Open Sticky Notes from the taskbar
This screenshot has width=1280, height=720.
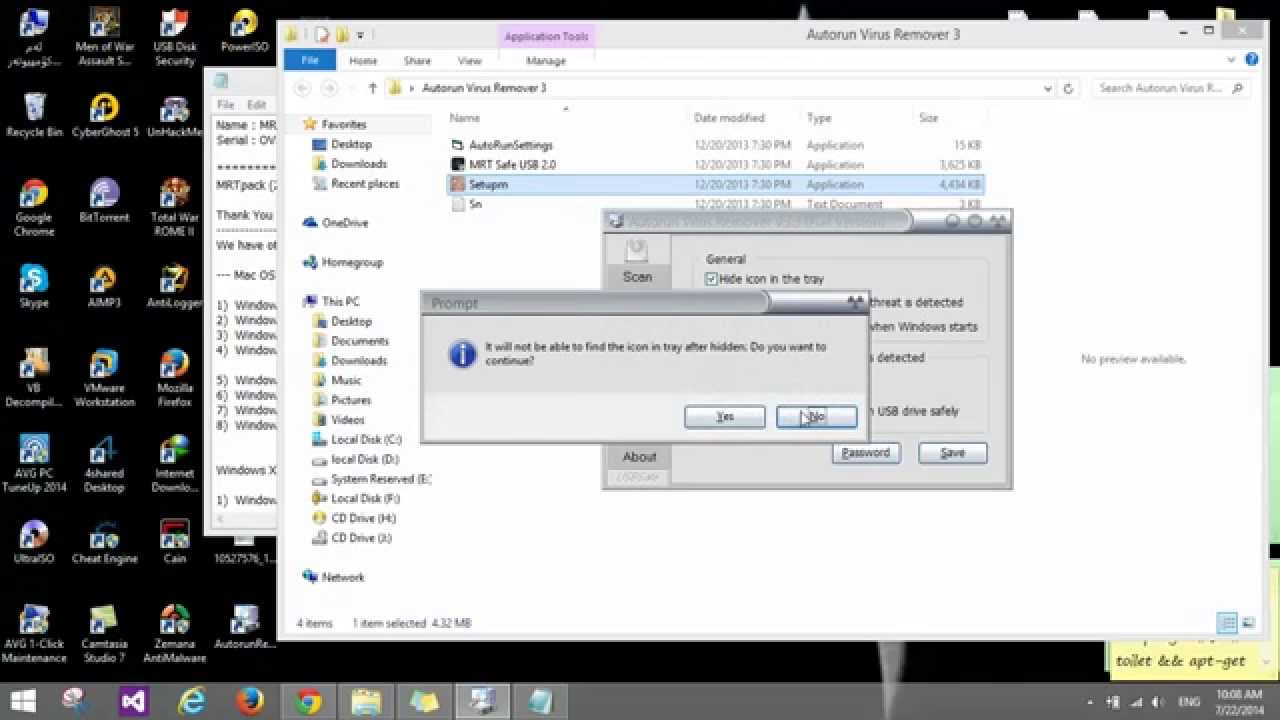tap(424, 701)
